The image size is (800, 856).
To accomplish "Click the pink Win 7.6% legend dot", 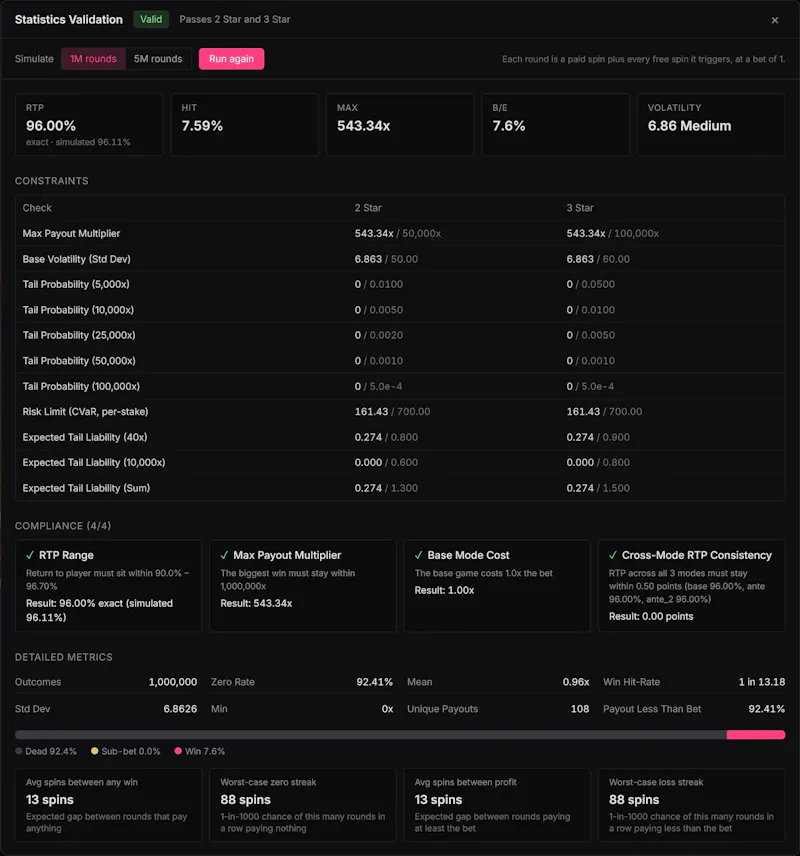I will [178, 751].
